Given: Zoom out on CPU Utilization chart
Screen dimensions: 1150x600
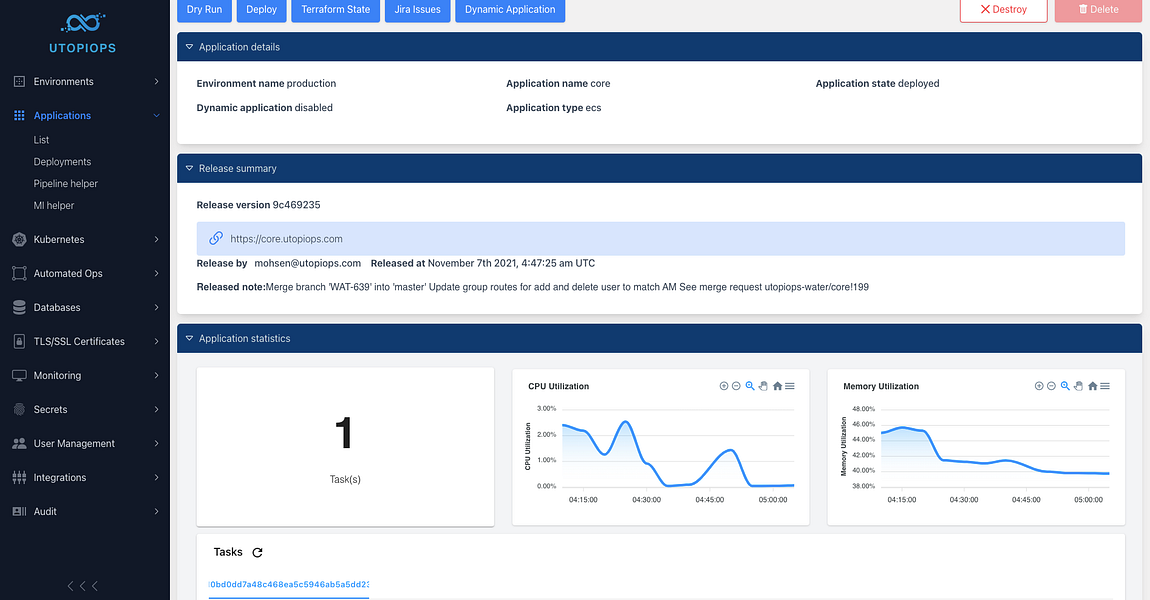Looking at the screenshot, I should tap(736, 386).
